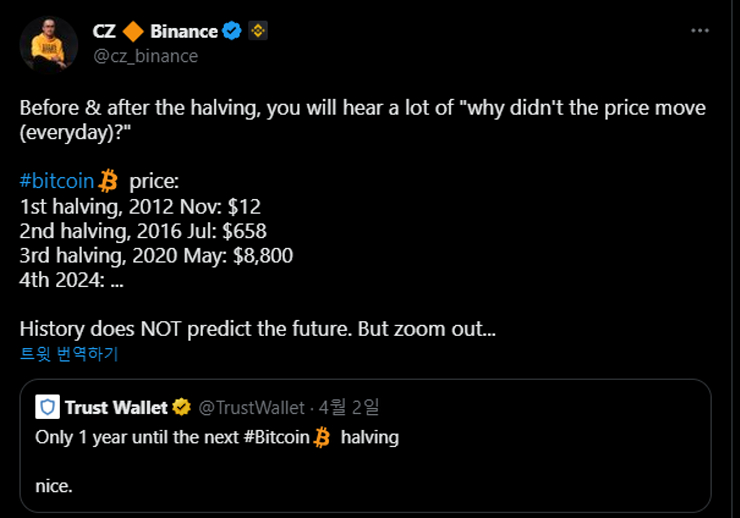Image resolution: width=740 pixels, height=518 pixels.
Task: Click Trust Wallet's gold verified badge
Action: (x=182, y=407)
